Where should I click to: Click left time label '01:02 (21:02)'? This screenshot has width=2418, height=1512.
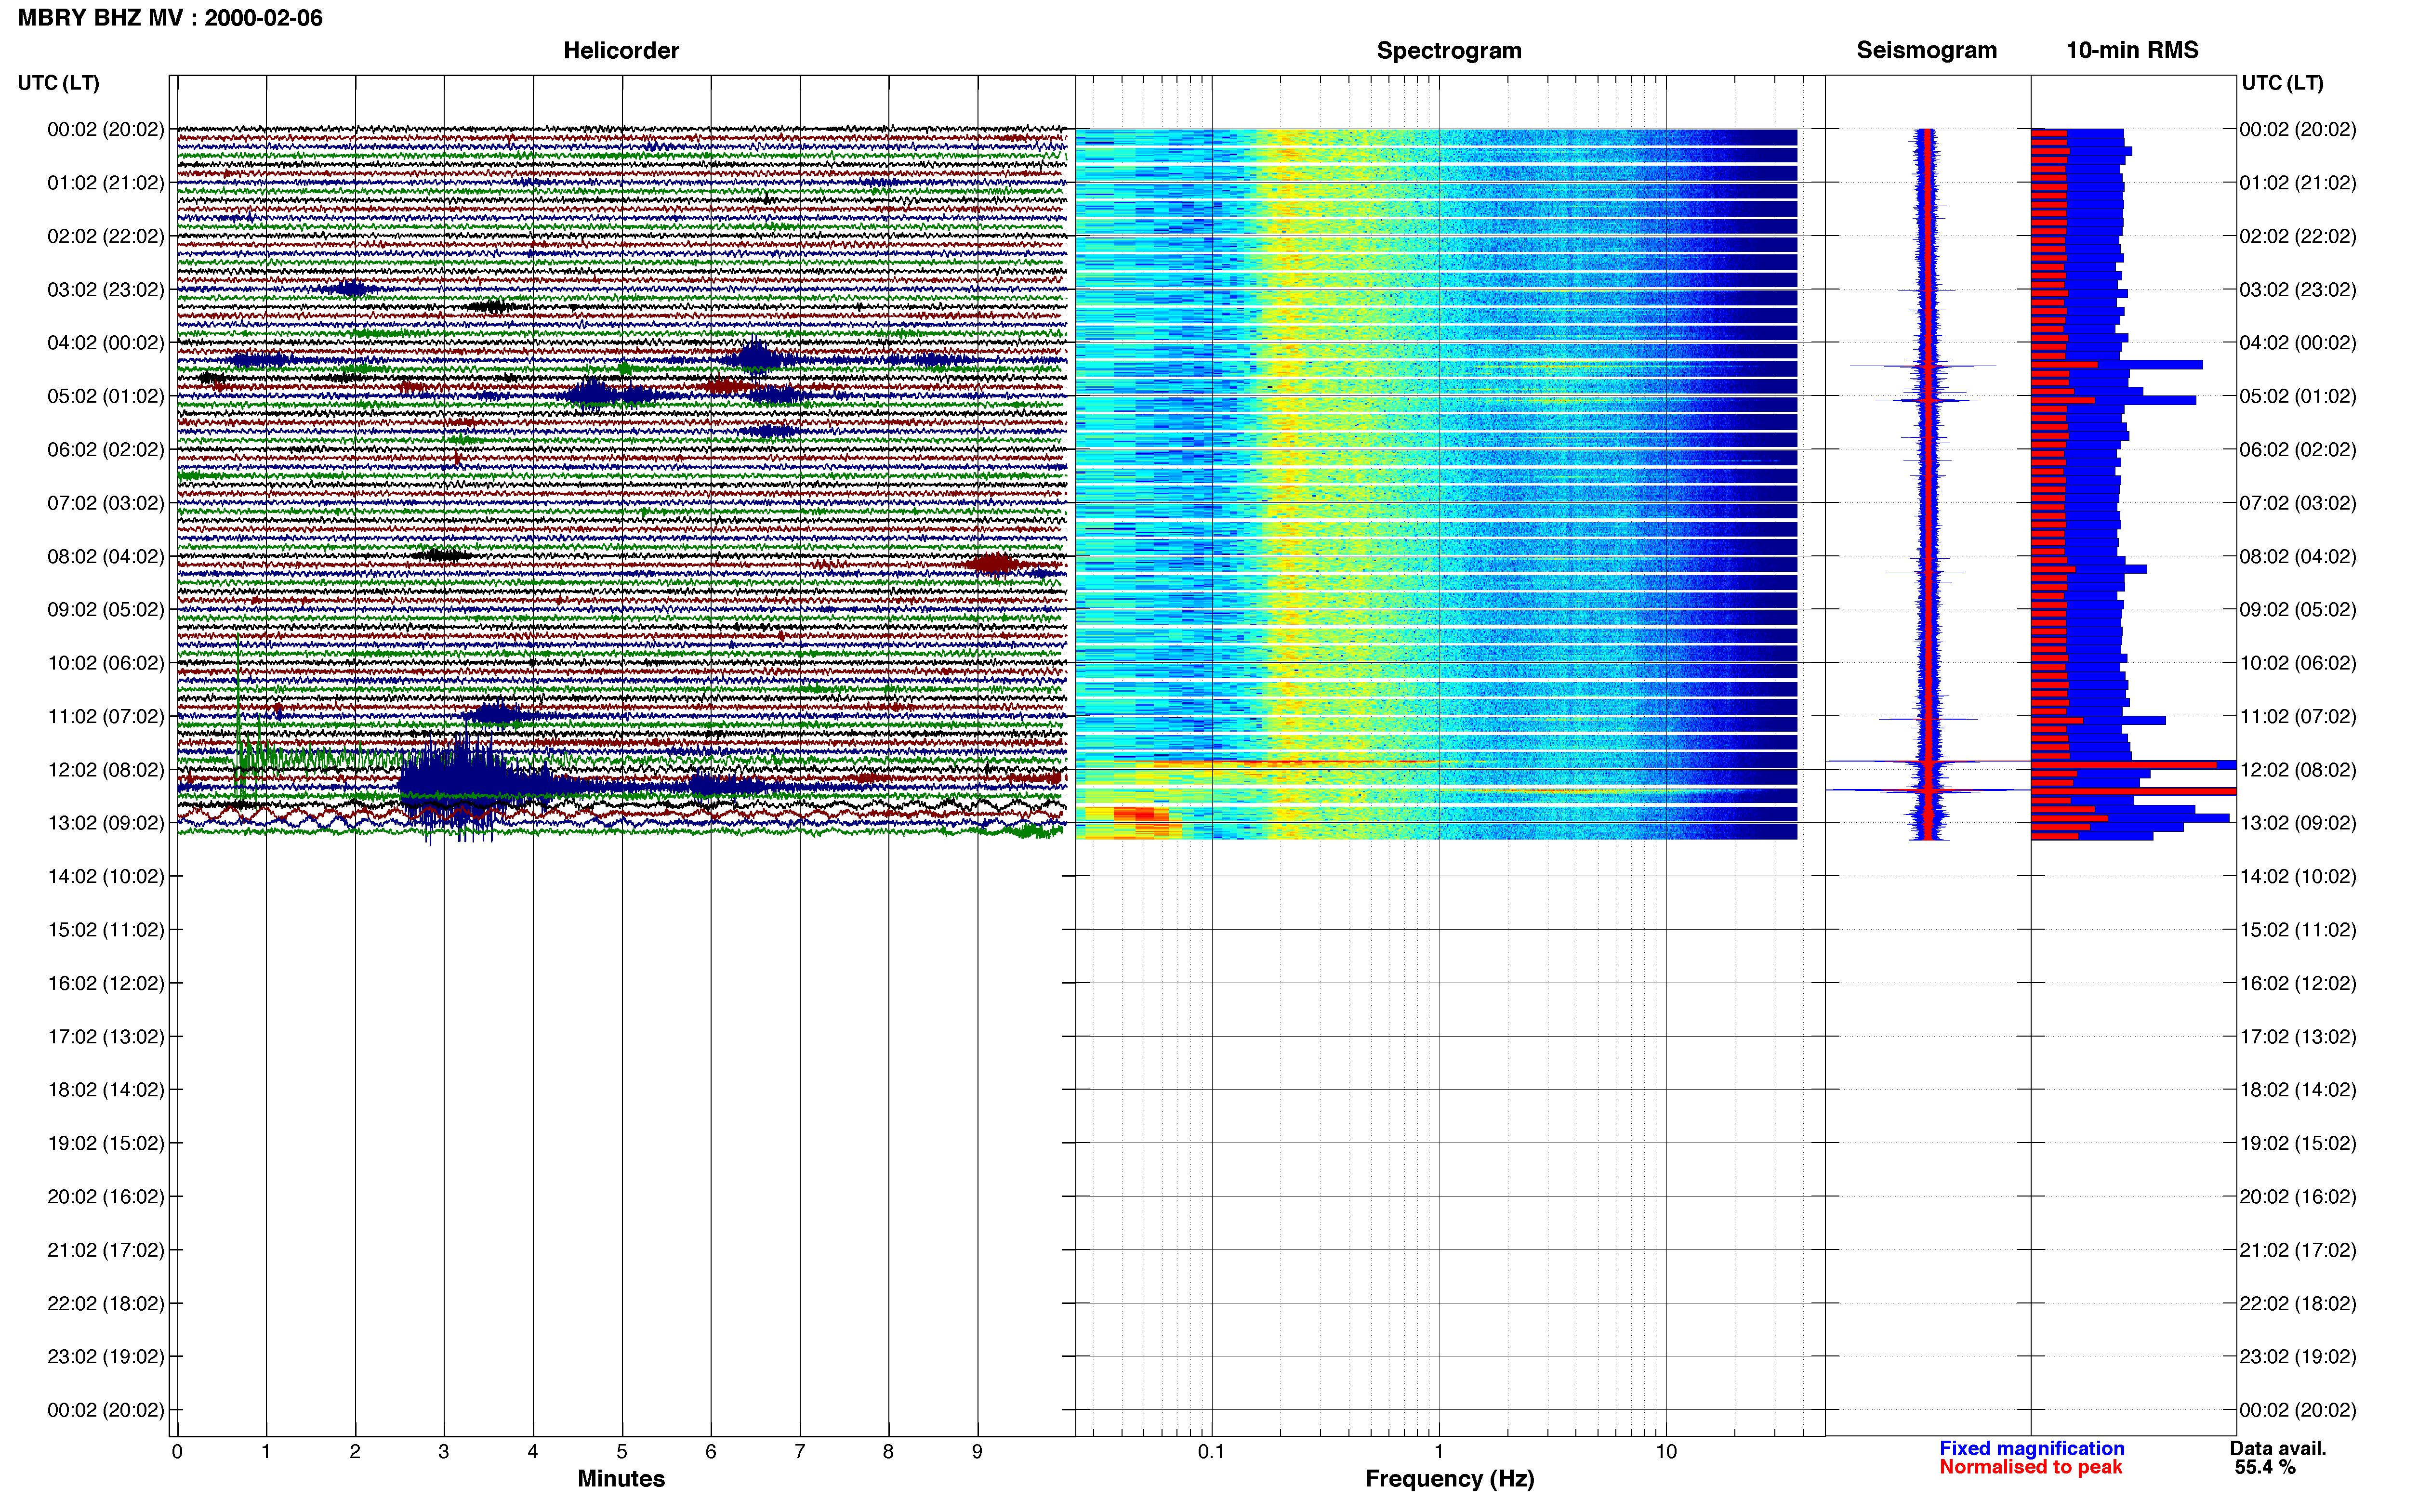[105, 183]
